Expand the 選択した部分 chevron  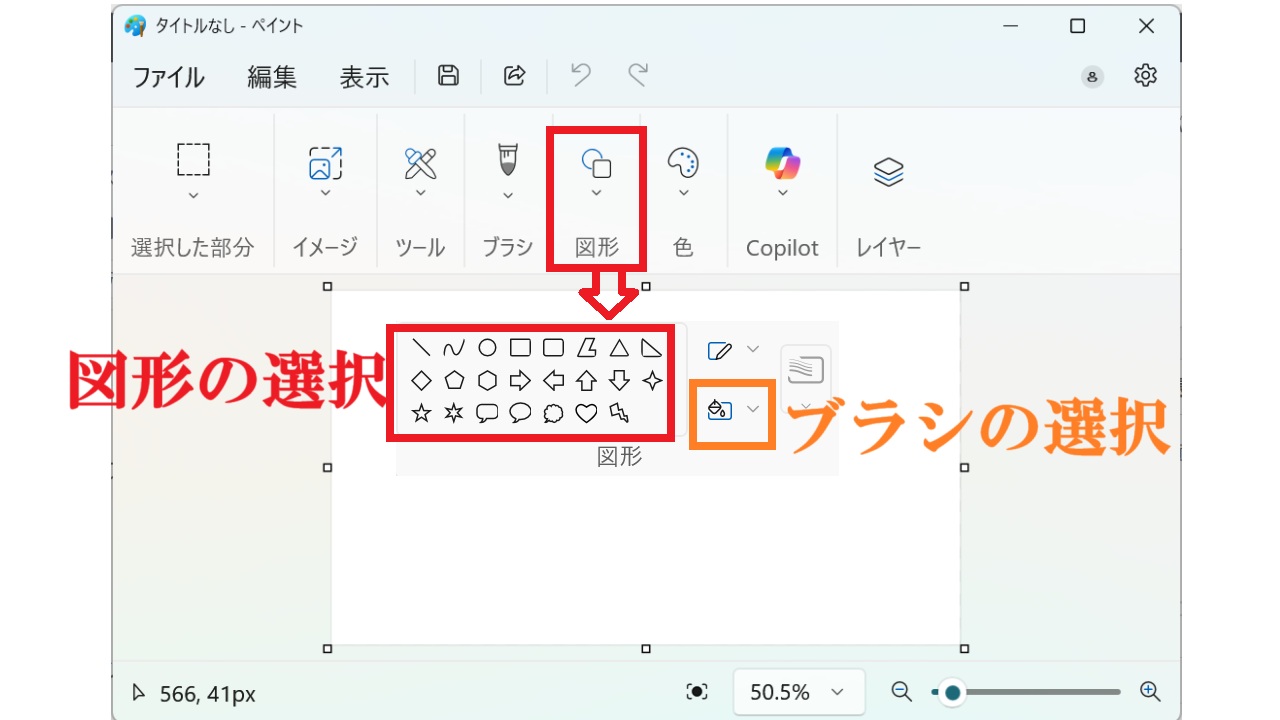pyautogui.click(x=193, y=195)
